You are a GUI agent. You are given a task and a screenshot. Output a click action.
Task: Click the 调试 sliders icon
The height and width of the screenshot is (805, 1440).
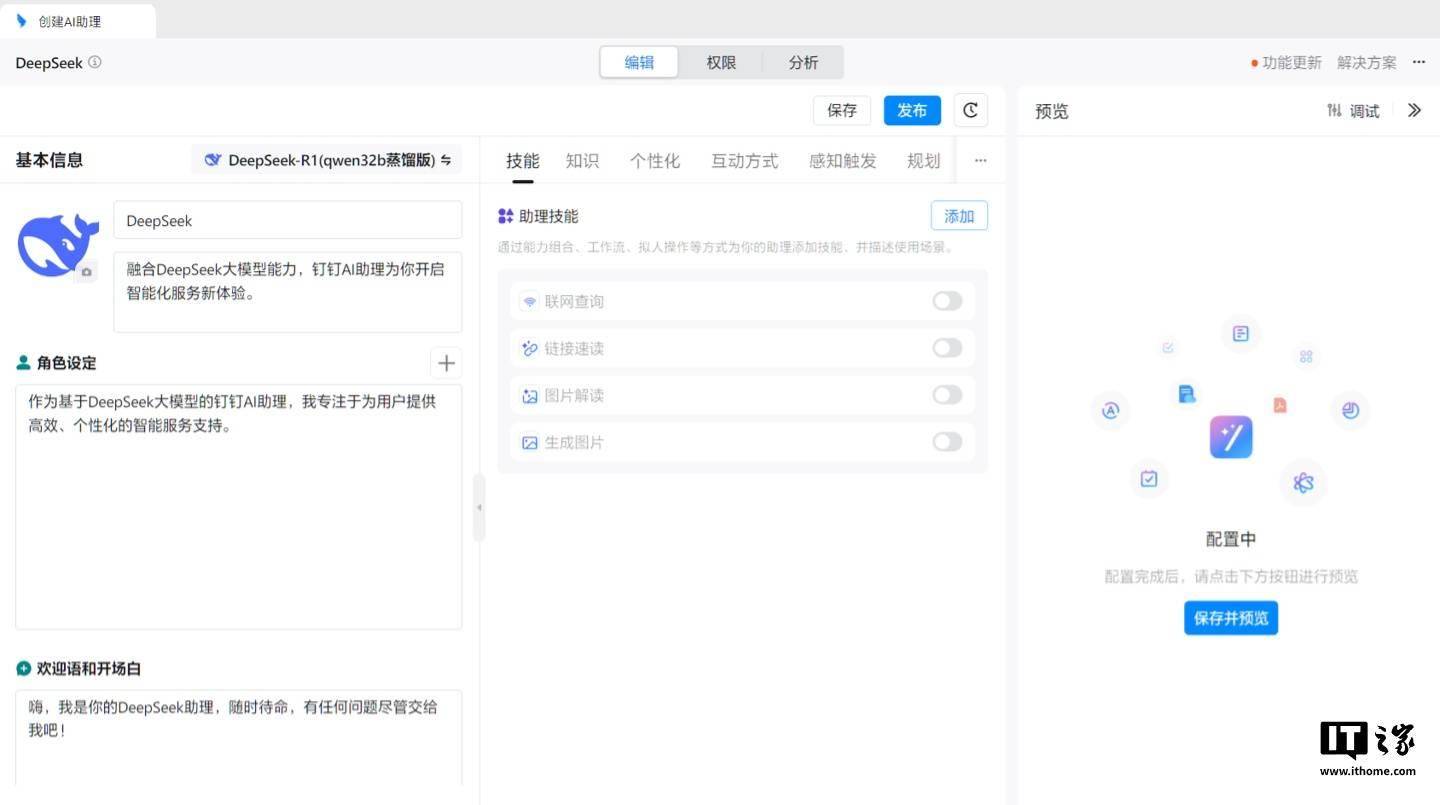pos(1334,111)
